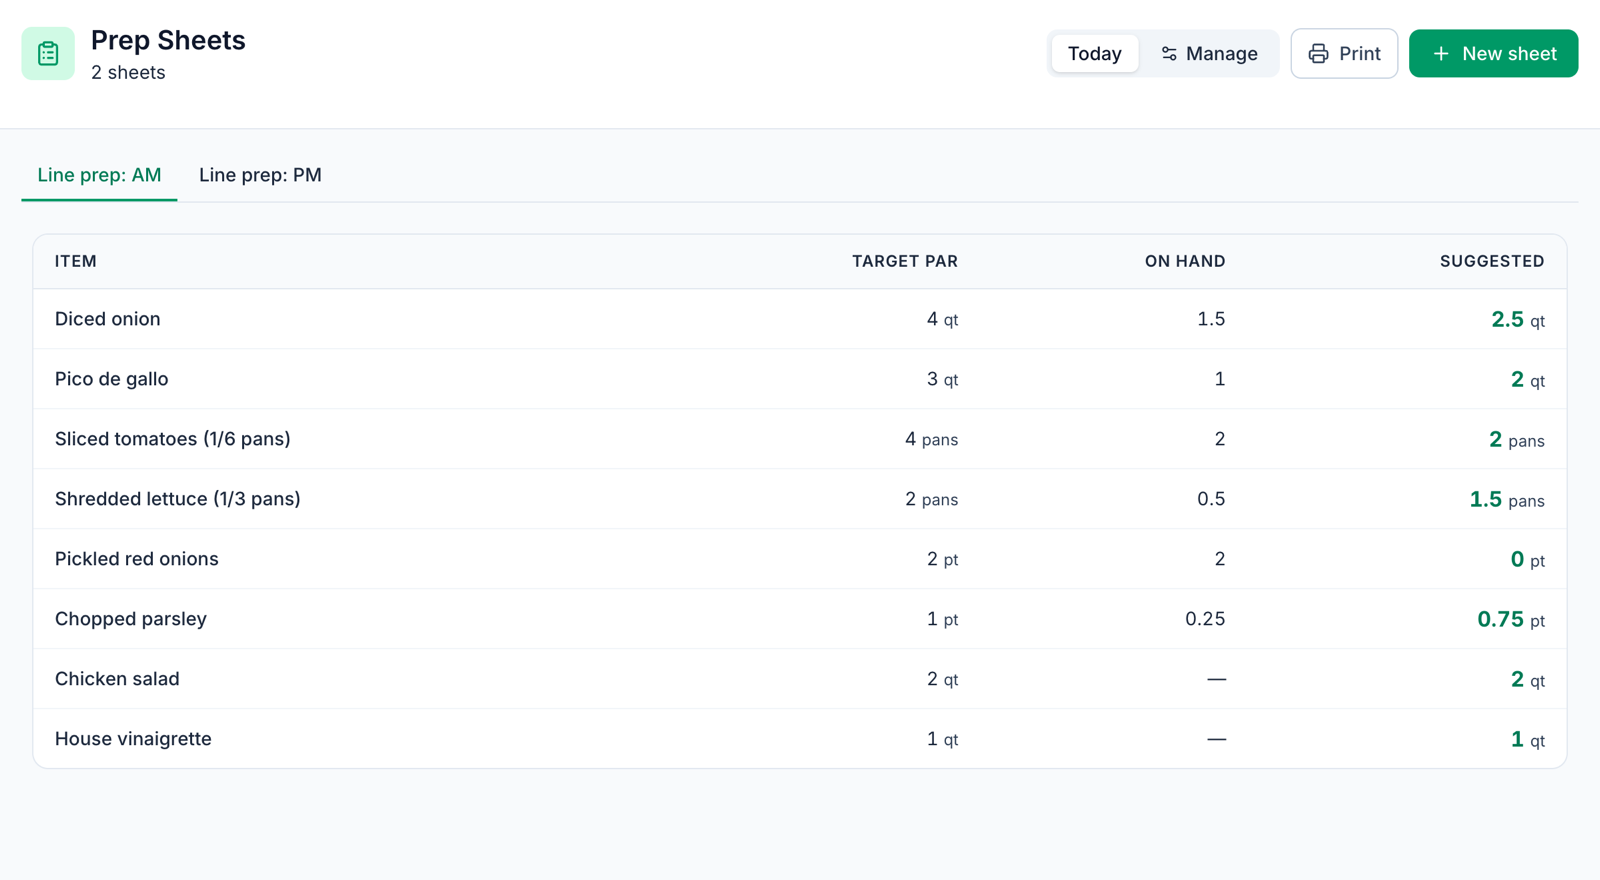Click Pico de gallo on-hand value
This screenshot has width=1600, height=880.
click(x=1220, y=379)
